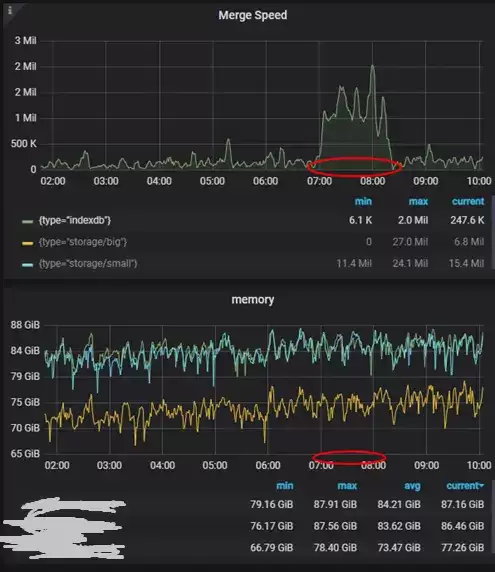The width and height of the screenshot is (495, 572).
Task: Sort Merge Speed legend by current
Action: (468, 201)
